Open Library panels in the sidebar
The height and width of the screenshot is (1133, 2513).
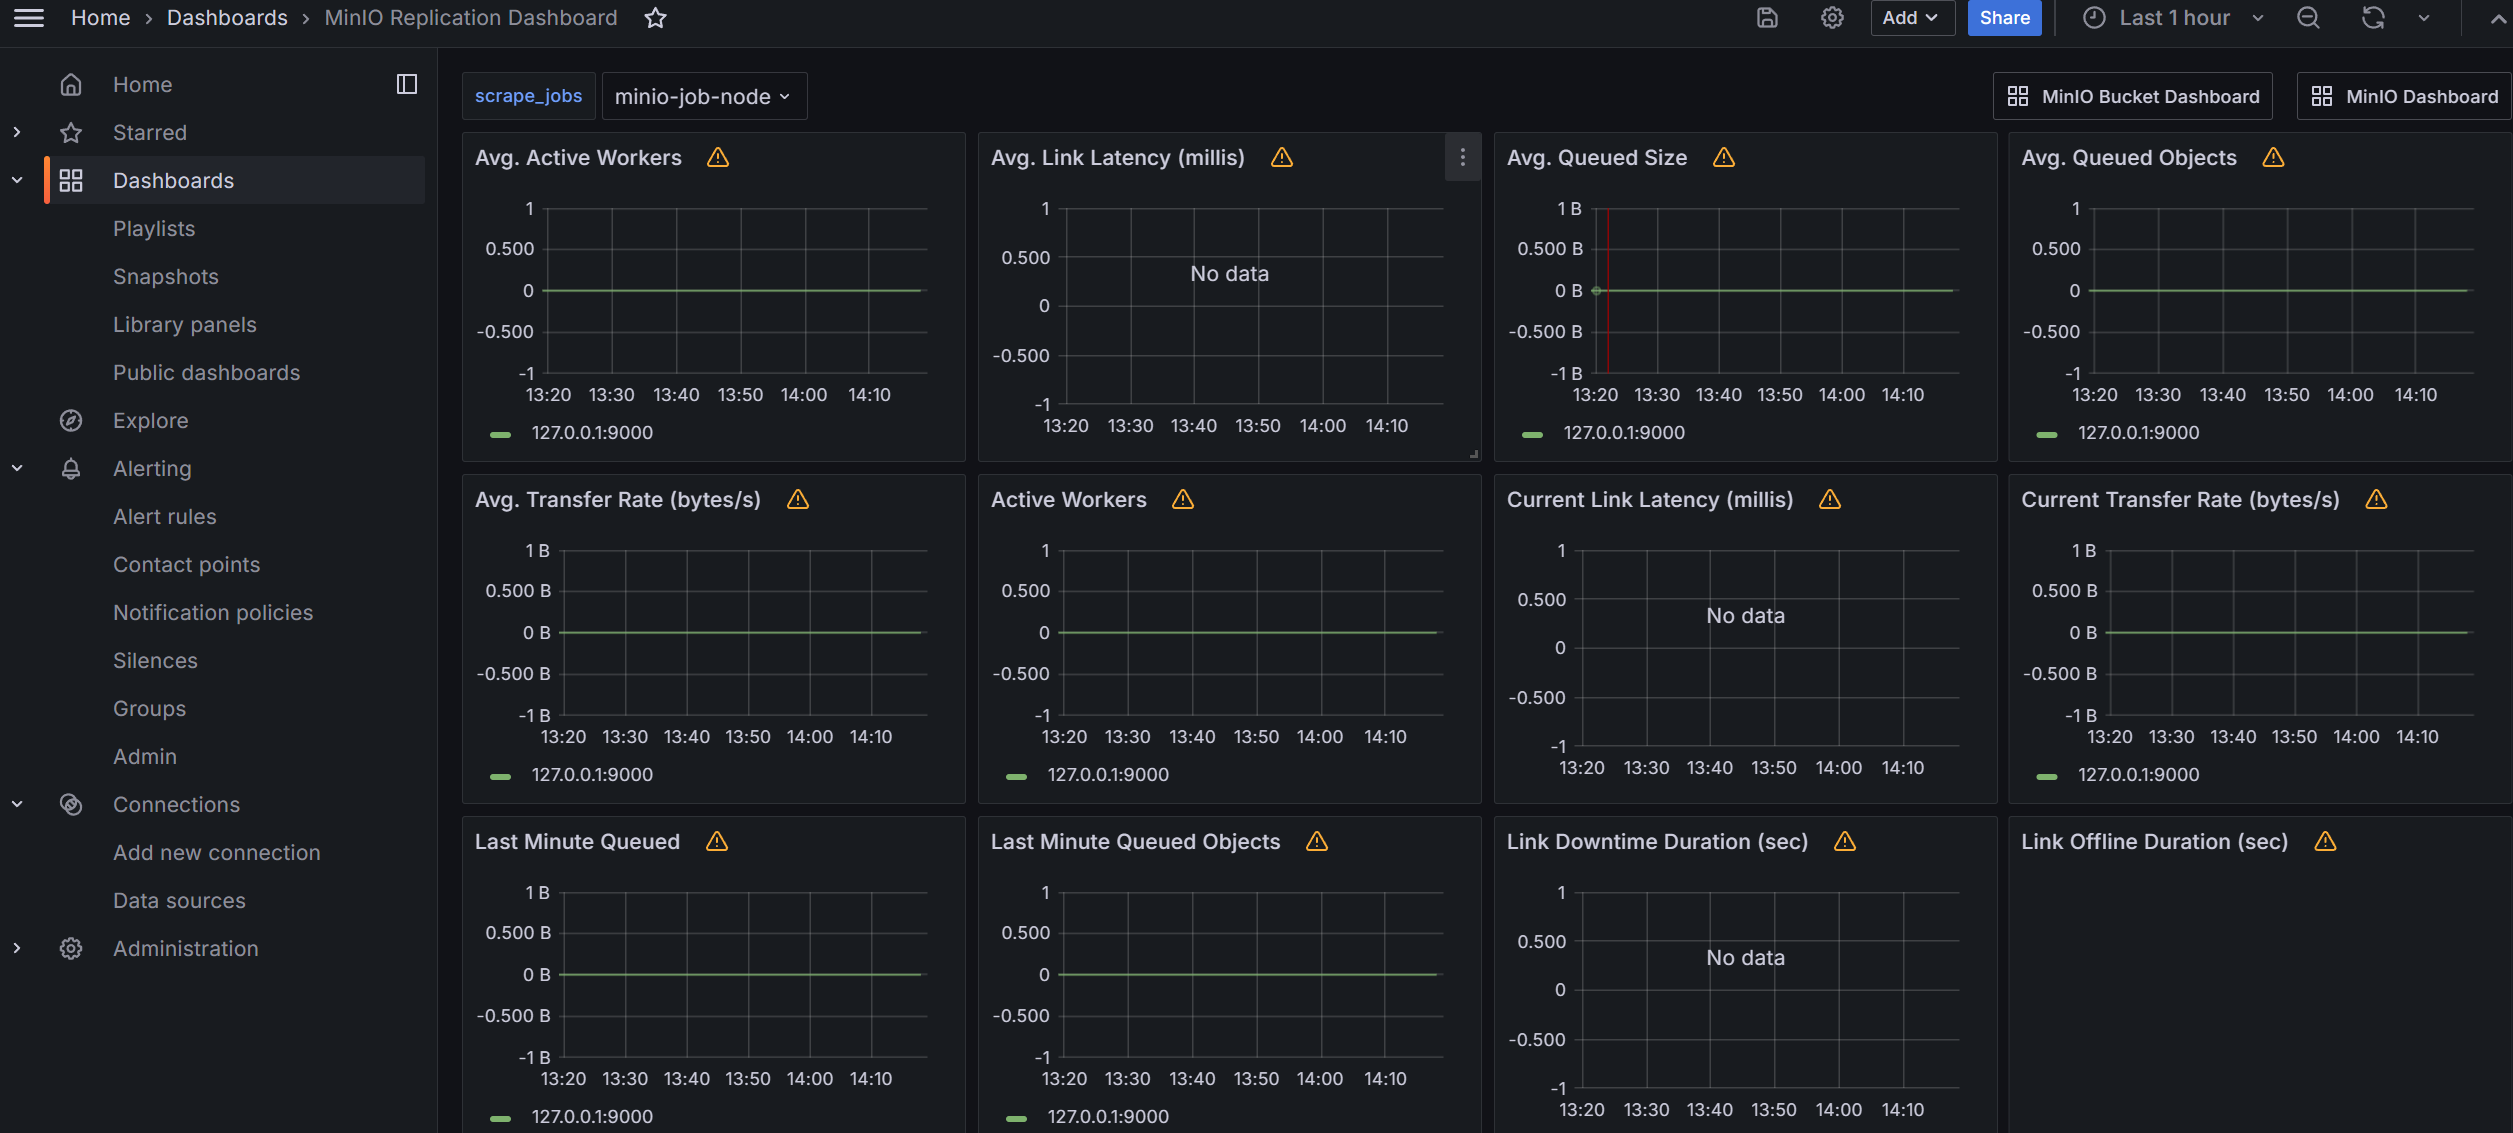[185, 324]
